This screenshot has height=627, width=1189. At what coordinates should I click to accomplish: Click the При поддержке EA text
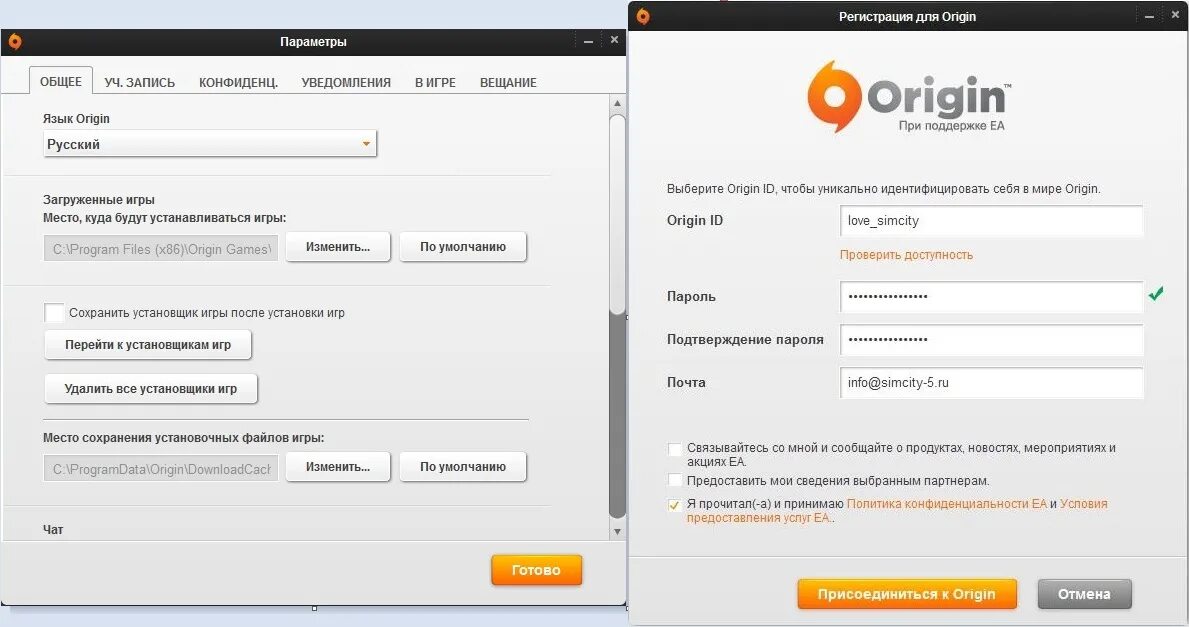tap(952, 126)
